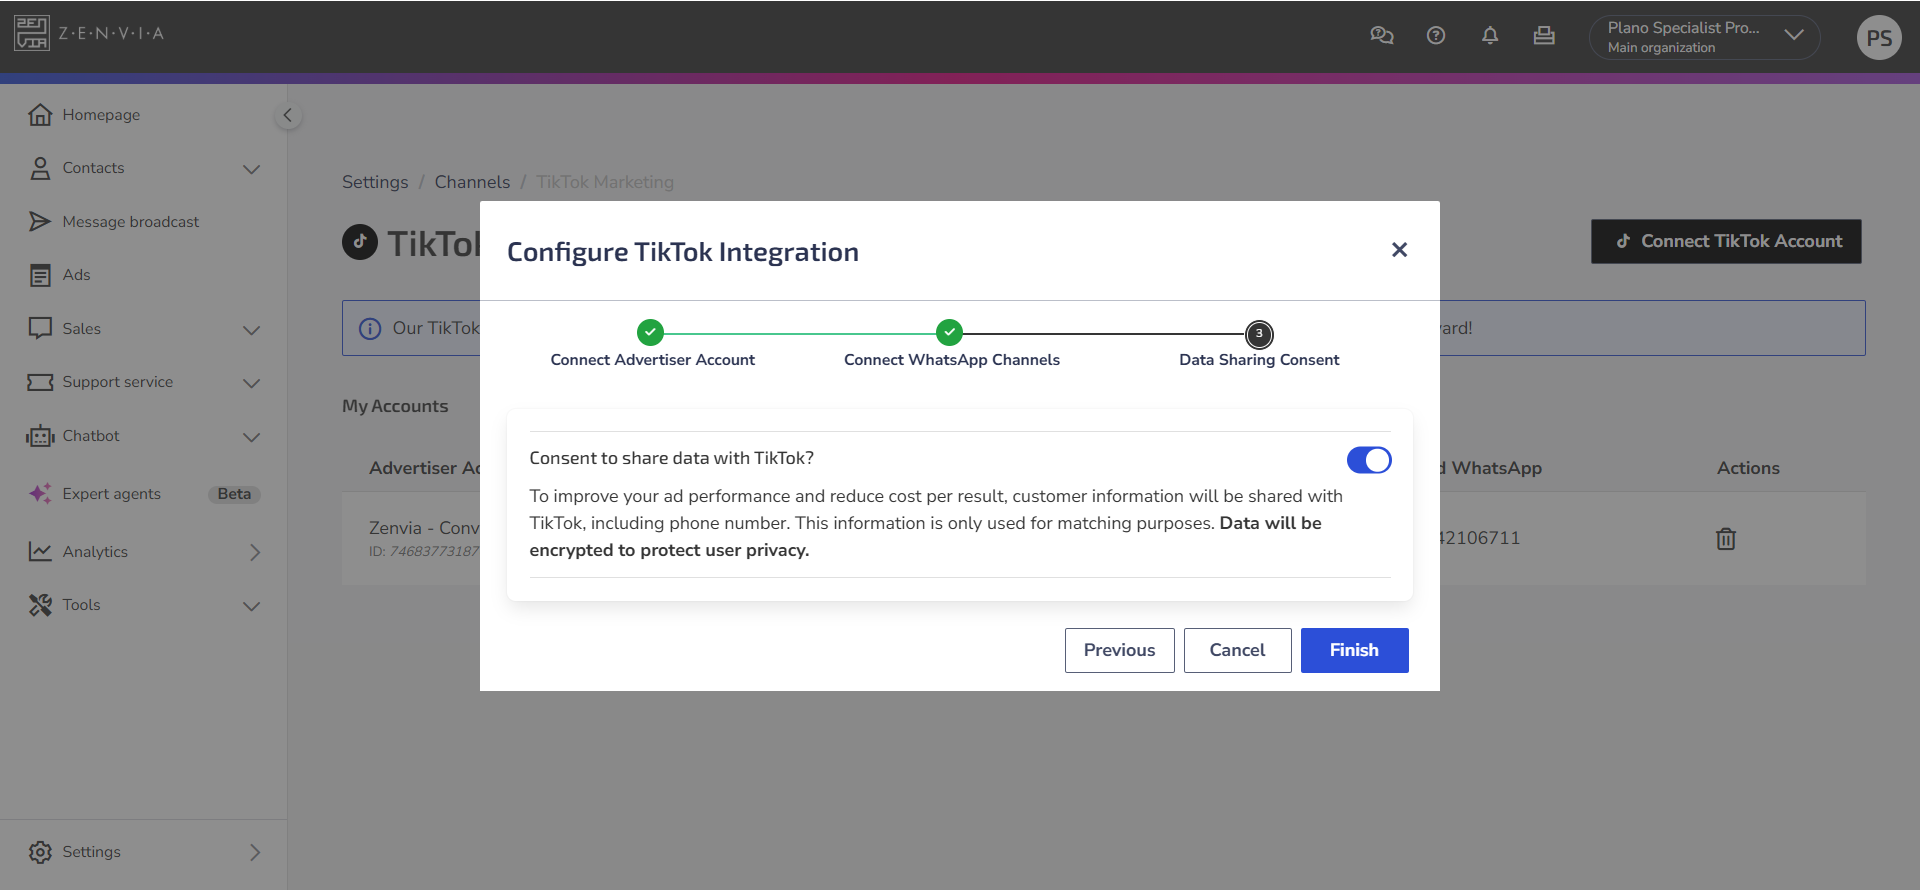The width and height of the screenshot is (1920, 890).
Task: Click the Sales speech bubble icon
Action: [40, 329]
